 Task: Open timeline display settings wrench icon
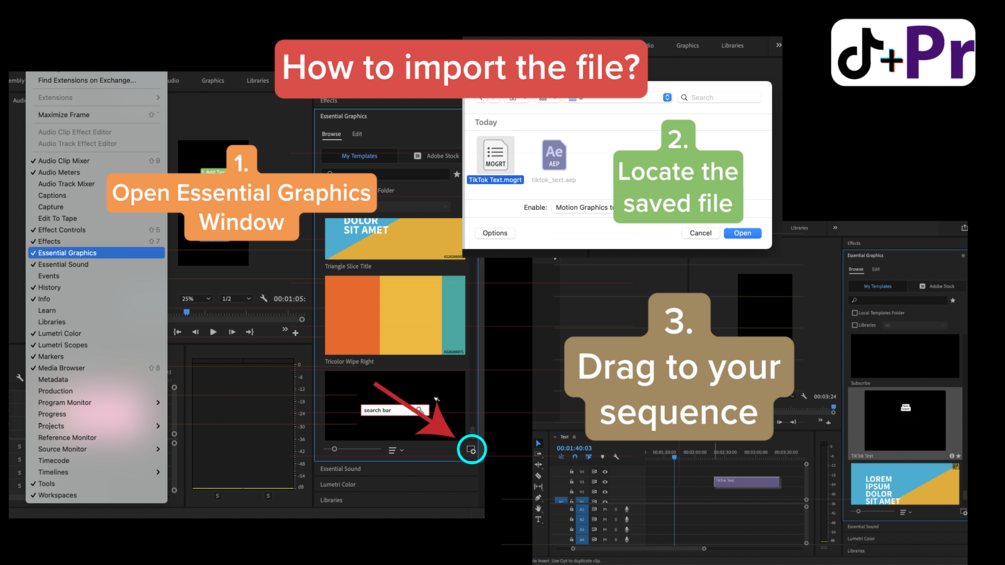click(x=616, y=457)
